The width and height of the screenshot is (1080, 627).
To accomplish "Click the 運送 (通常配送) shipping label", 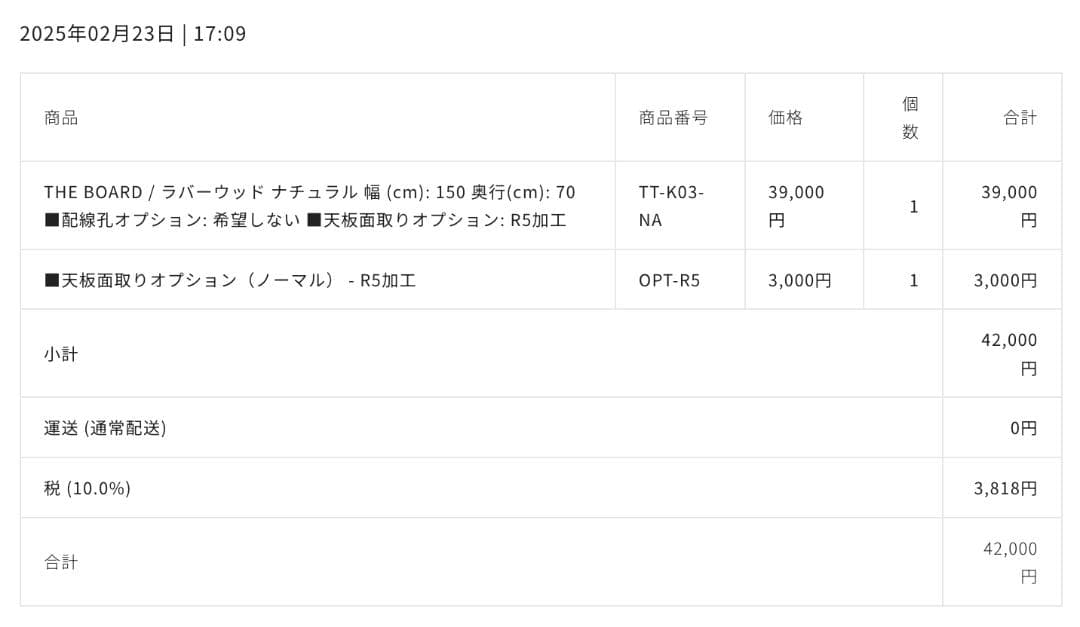I will (105, 428).
